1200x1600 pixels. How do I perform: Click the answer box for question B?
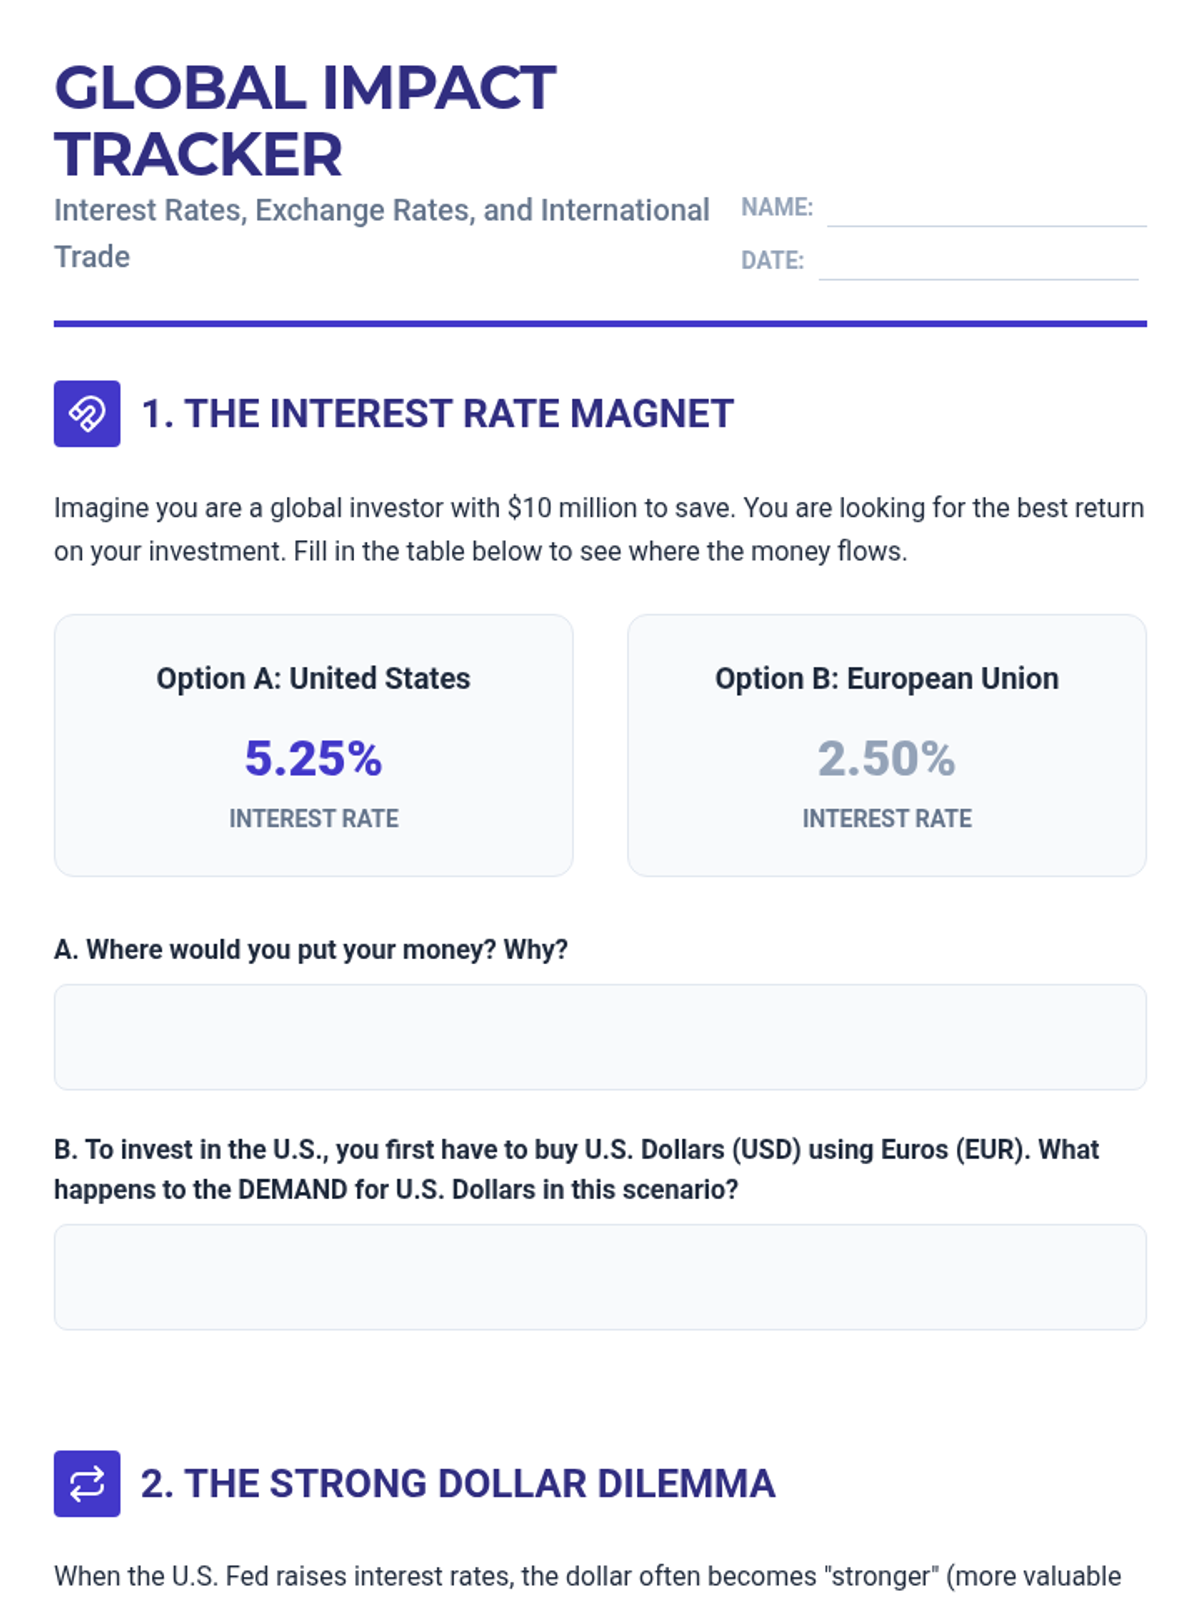click(600, 1277)
